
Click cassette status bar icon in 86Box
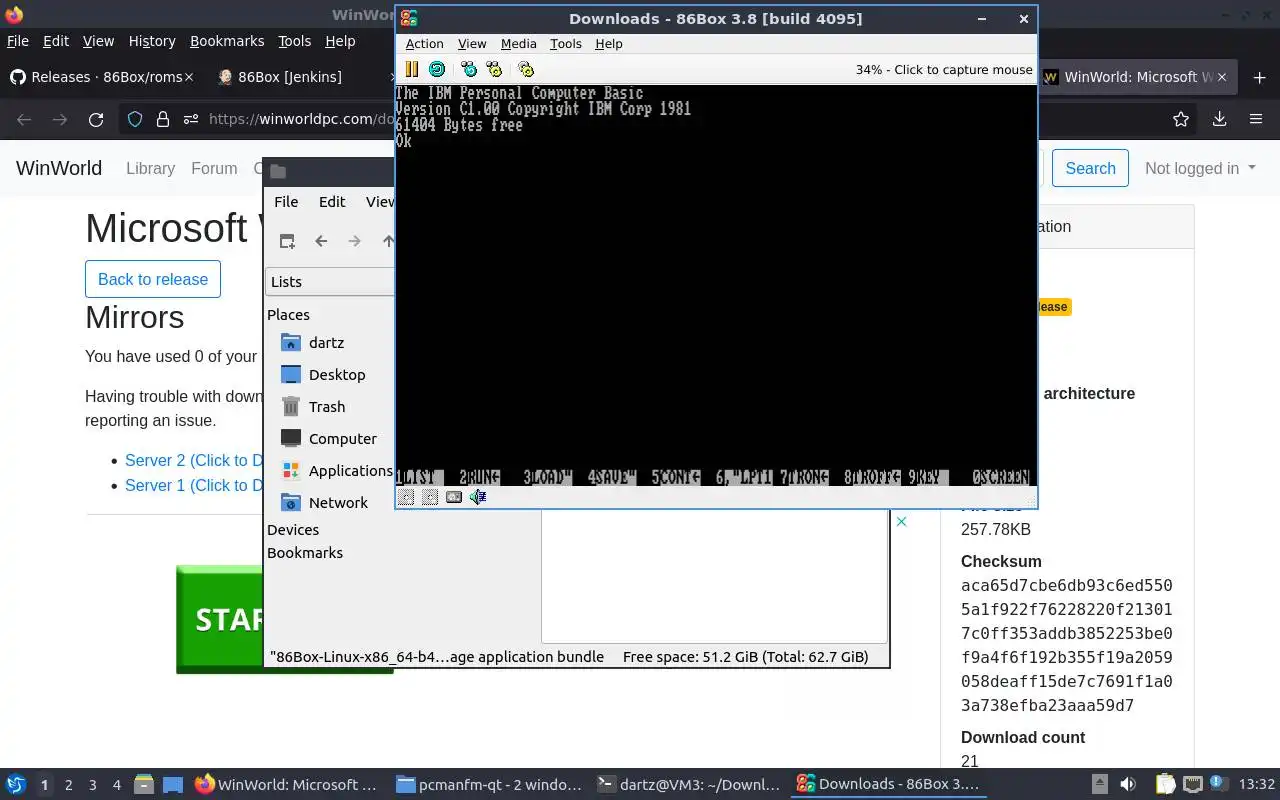click(x=454, y=497)
